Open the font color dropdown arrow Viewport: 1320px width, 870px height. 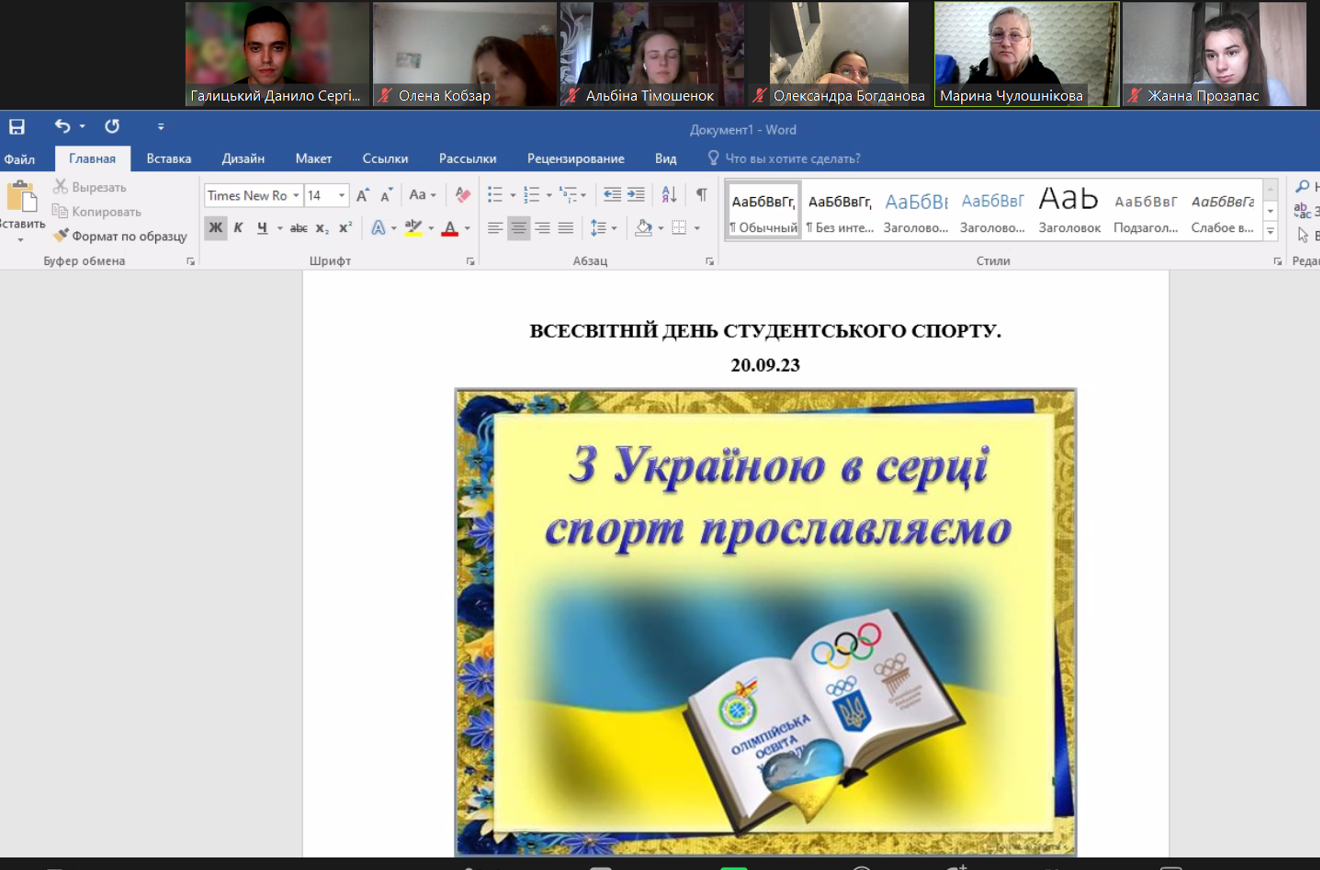(467, 228)
